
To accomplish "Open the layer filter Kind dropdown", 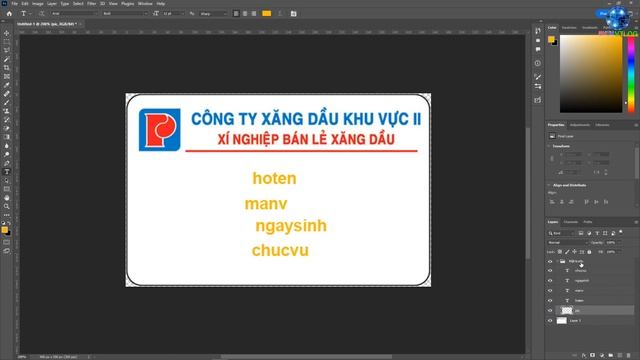I will [x=561, y=233].
